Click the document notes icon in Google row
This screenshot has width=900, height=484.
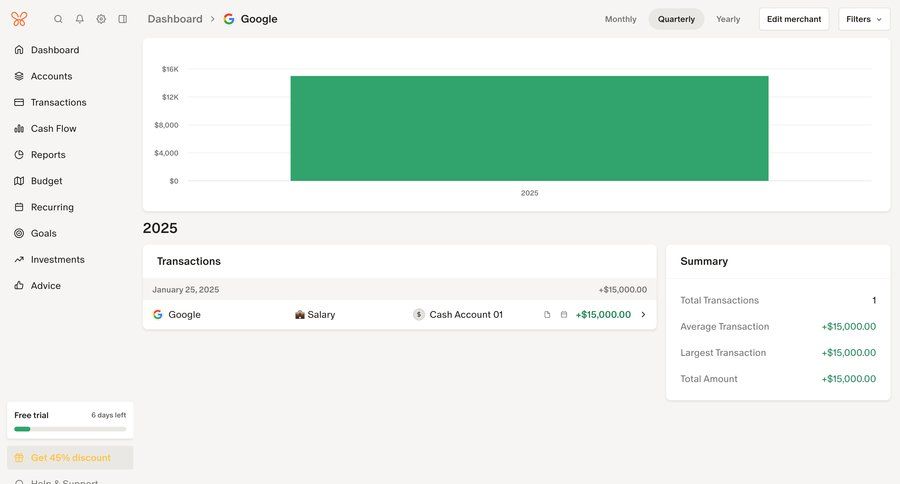click(547, 315)
